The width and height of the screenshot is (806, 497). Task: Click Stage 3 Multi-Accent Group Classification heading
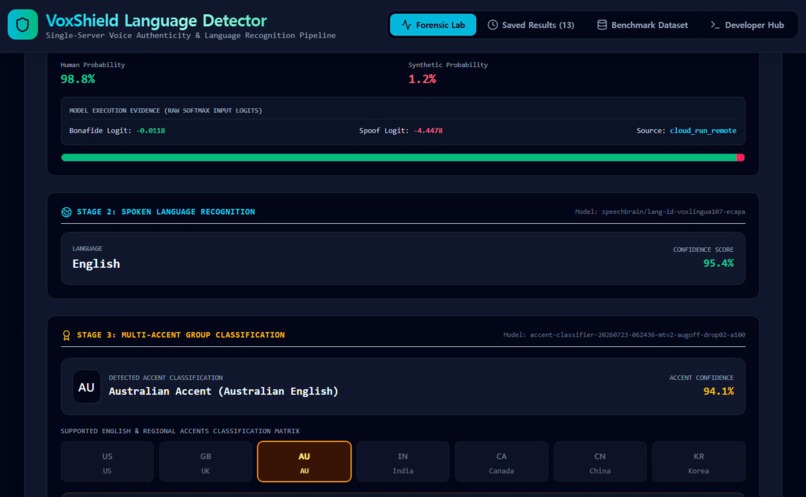tap(180, 335)
